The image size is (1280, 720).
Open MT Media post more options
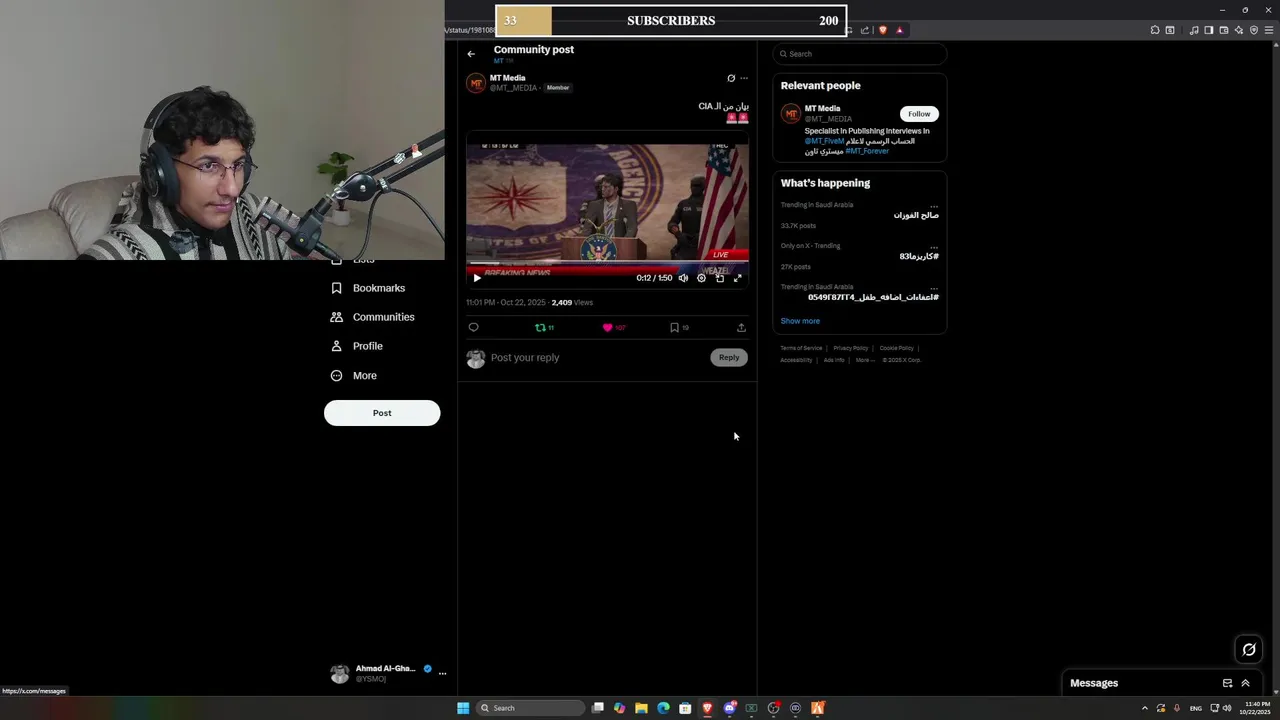tap(744, 78)
